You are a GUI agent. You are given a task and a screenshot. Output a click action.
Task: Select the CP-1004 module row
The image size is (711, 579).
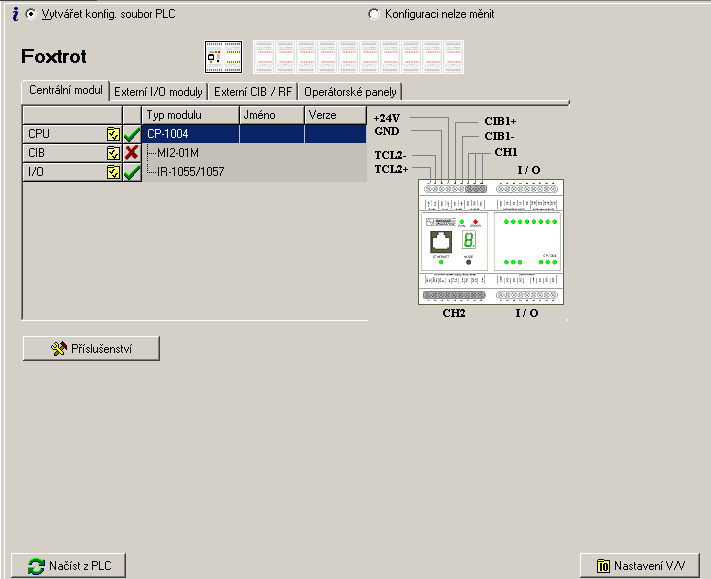pyautogui.click(x=254, y=134)
